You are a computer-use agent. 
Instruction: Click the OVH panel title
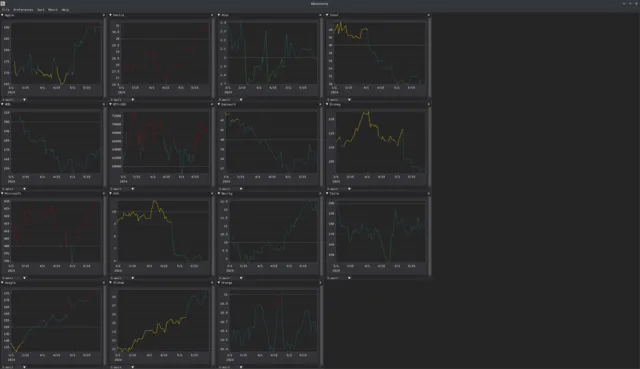coord(116,193)
